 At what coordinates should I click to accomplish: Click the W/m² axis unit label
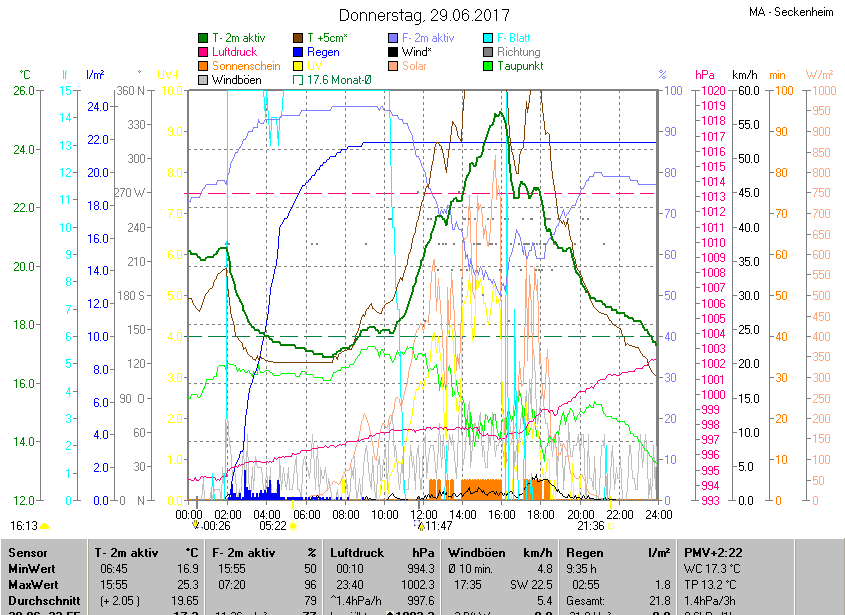click(819, 75)
